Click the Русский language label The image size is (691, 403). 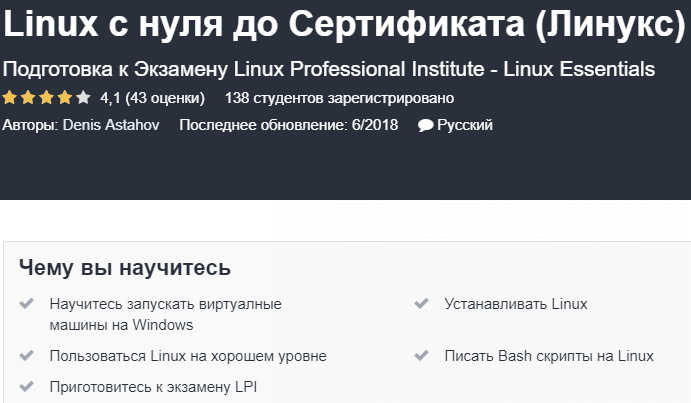[465, 125]
